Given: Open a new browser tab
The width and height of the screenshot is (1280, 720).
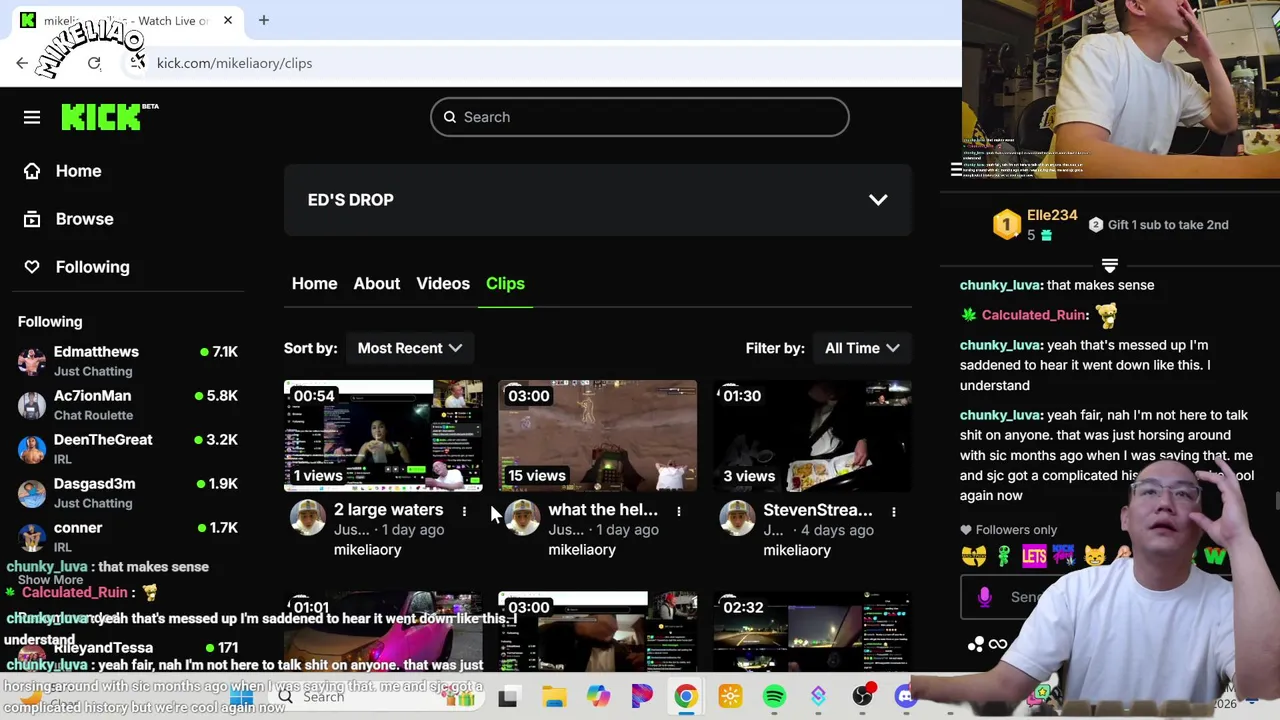Looking at the screenshot, I should coord(264,20).
